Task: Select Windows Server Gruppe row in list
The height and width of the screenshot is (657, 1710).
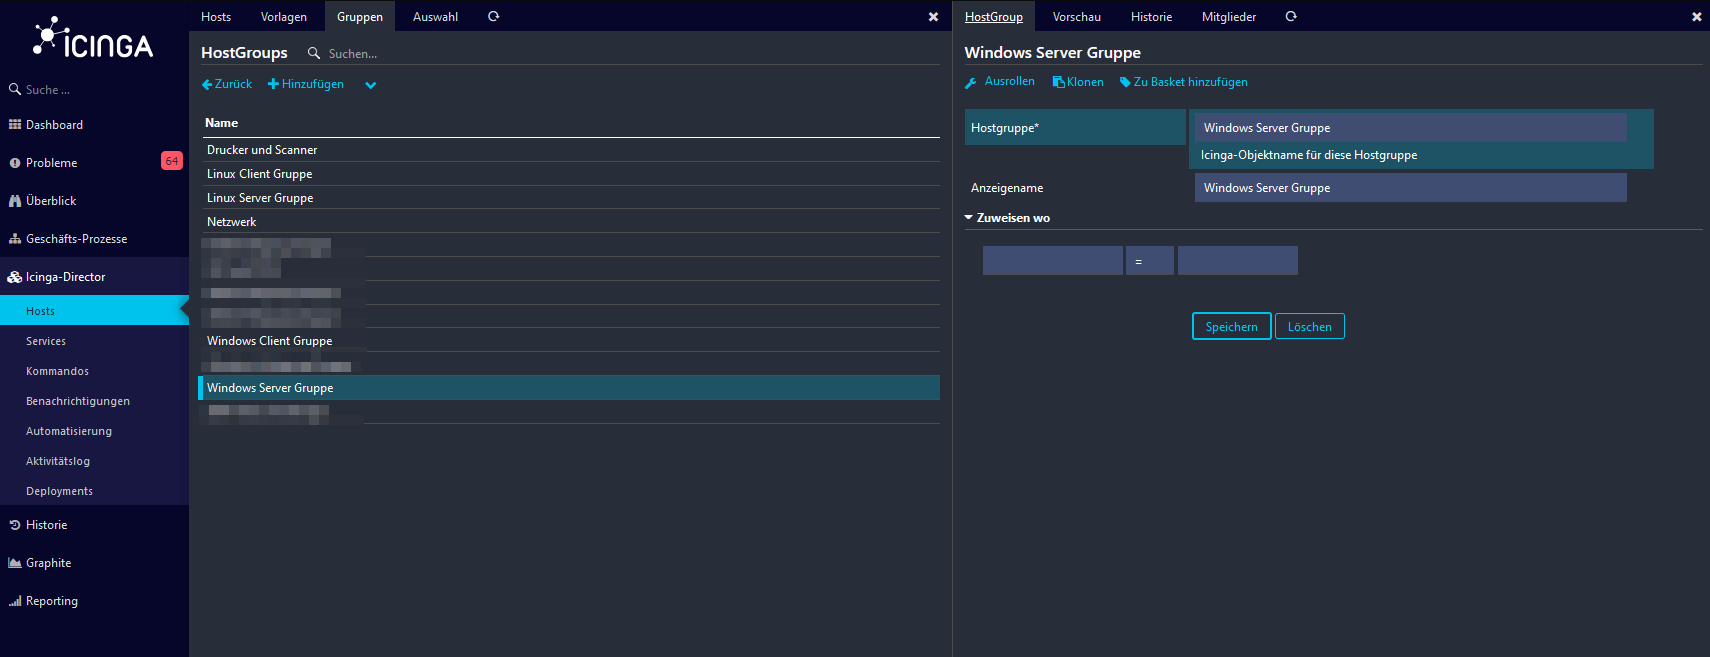Action: tap(570, 388)
